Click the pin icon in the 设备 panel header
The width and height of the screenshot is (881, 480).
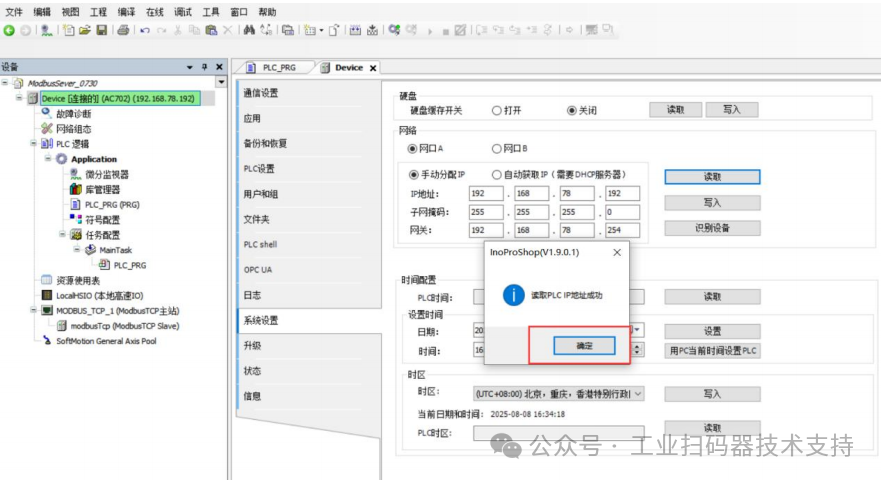click(x=205, y=67)
